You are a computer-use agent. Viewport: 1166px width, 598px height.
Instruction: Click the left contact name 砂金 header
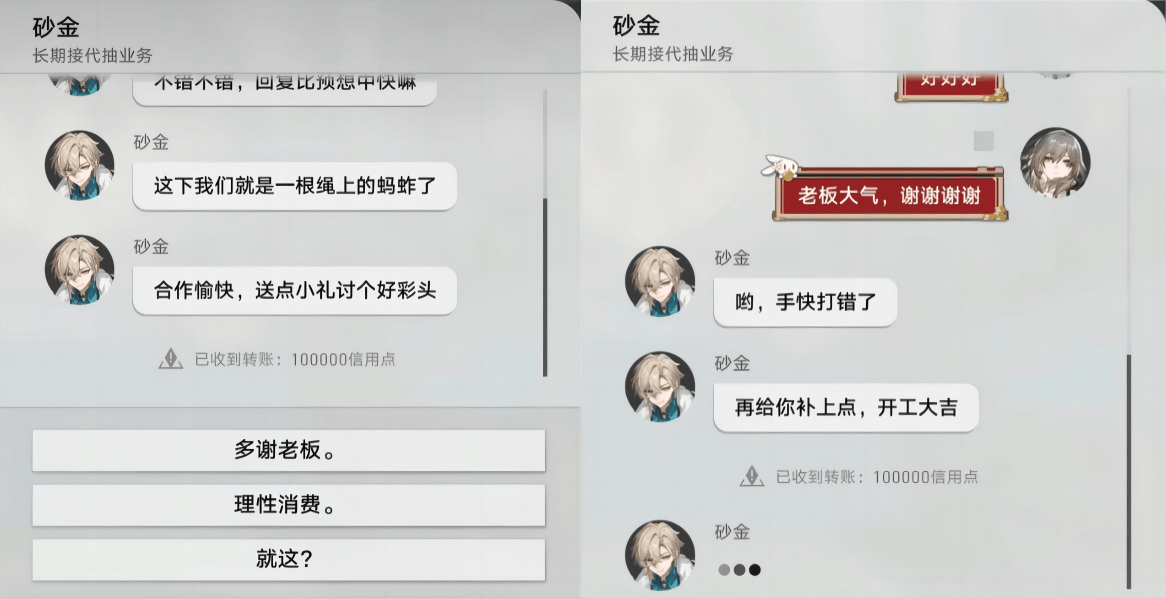pos(56,28)
